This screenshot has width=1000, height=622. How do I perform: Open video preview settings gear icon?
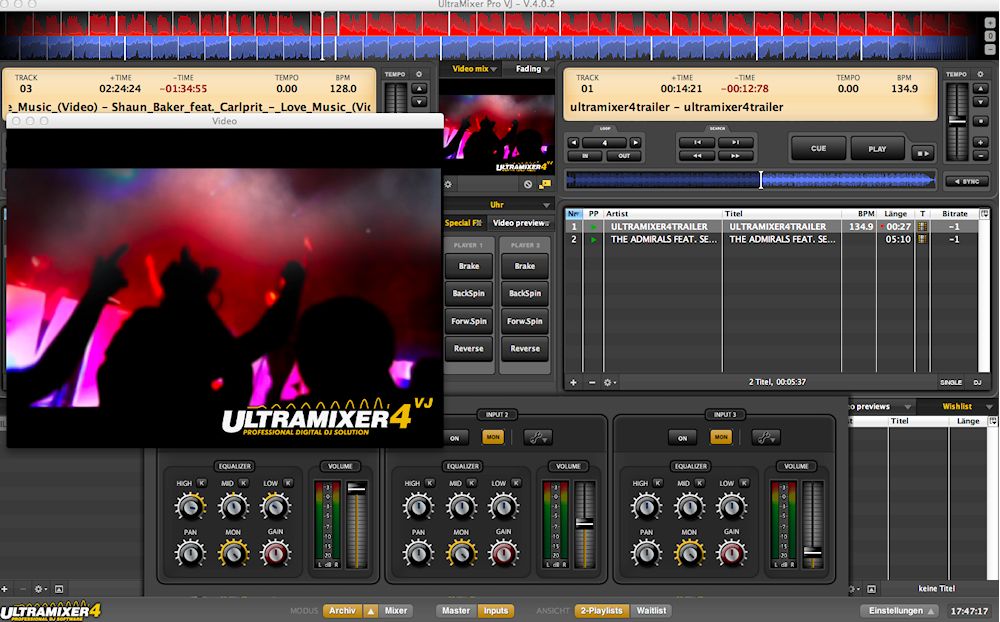[448, 184]
